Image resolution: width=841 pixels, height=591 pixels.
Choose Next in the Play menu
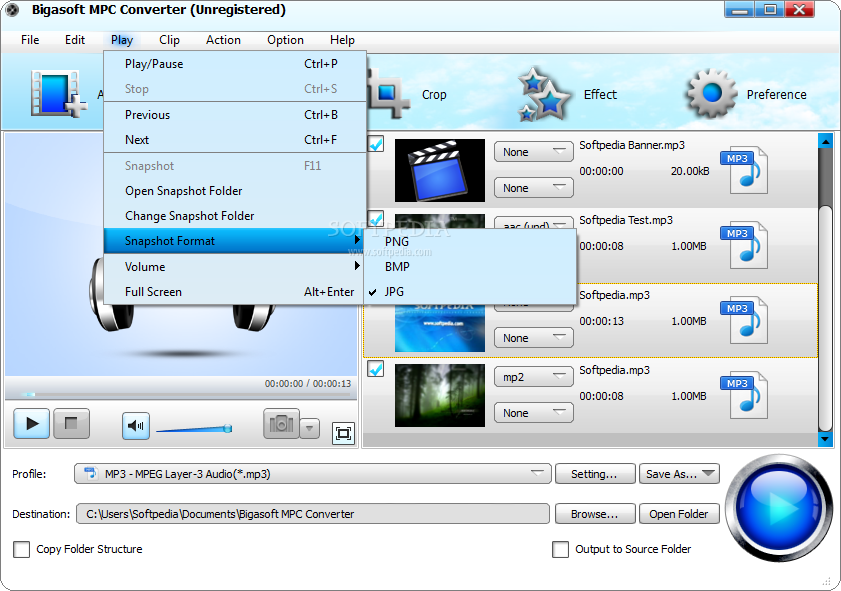235,140
